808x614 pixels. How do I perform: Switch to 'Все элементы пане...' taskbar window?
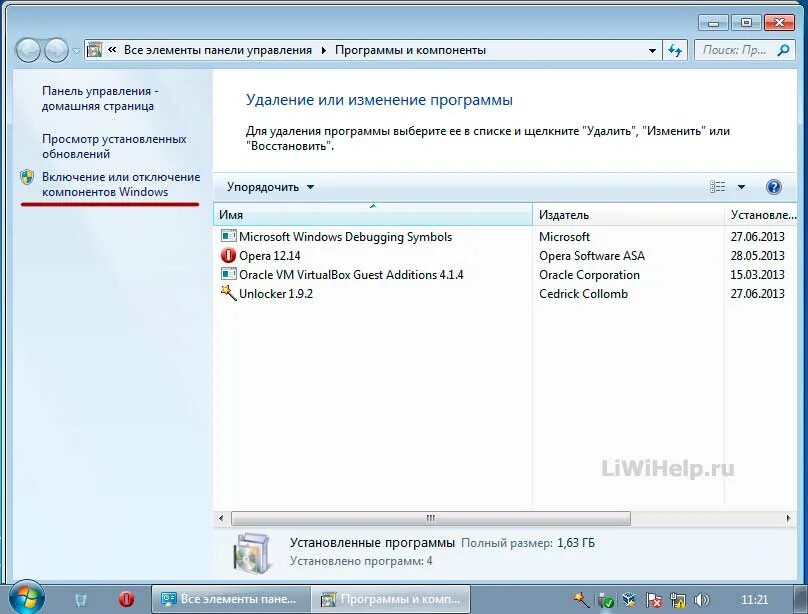click(x=231, y=600)
